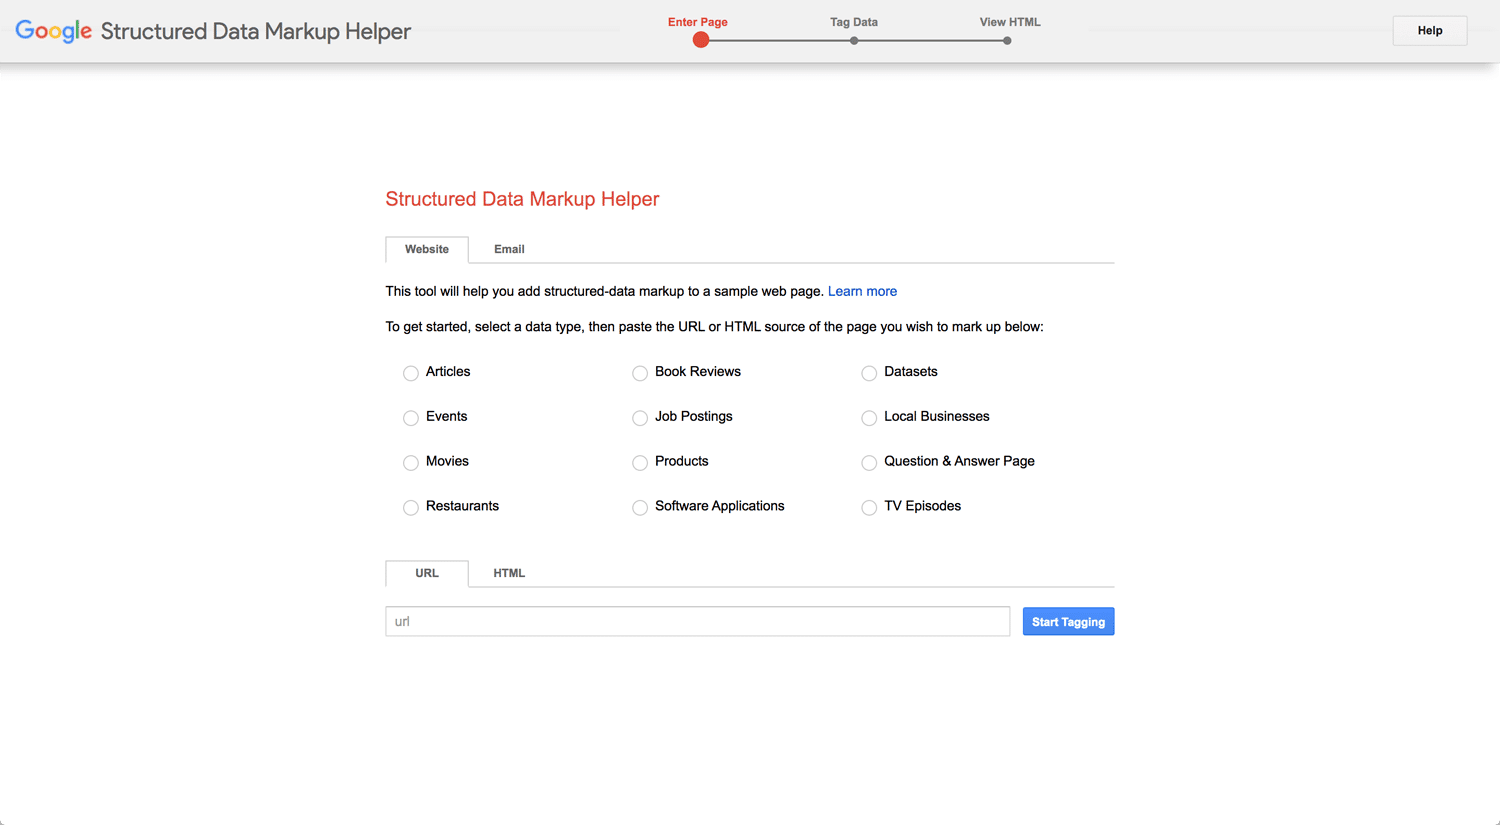
Task: Choose Job Postings as the data type
Action: (640, 418)
